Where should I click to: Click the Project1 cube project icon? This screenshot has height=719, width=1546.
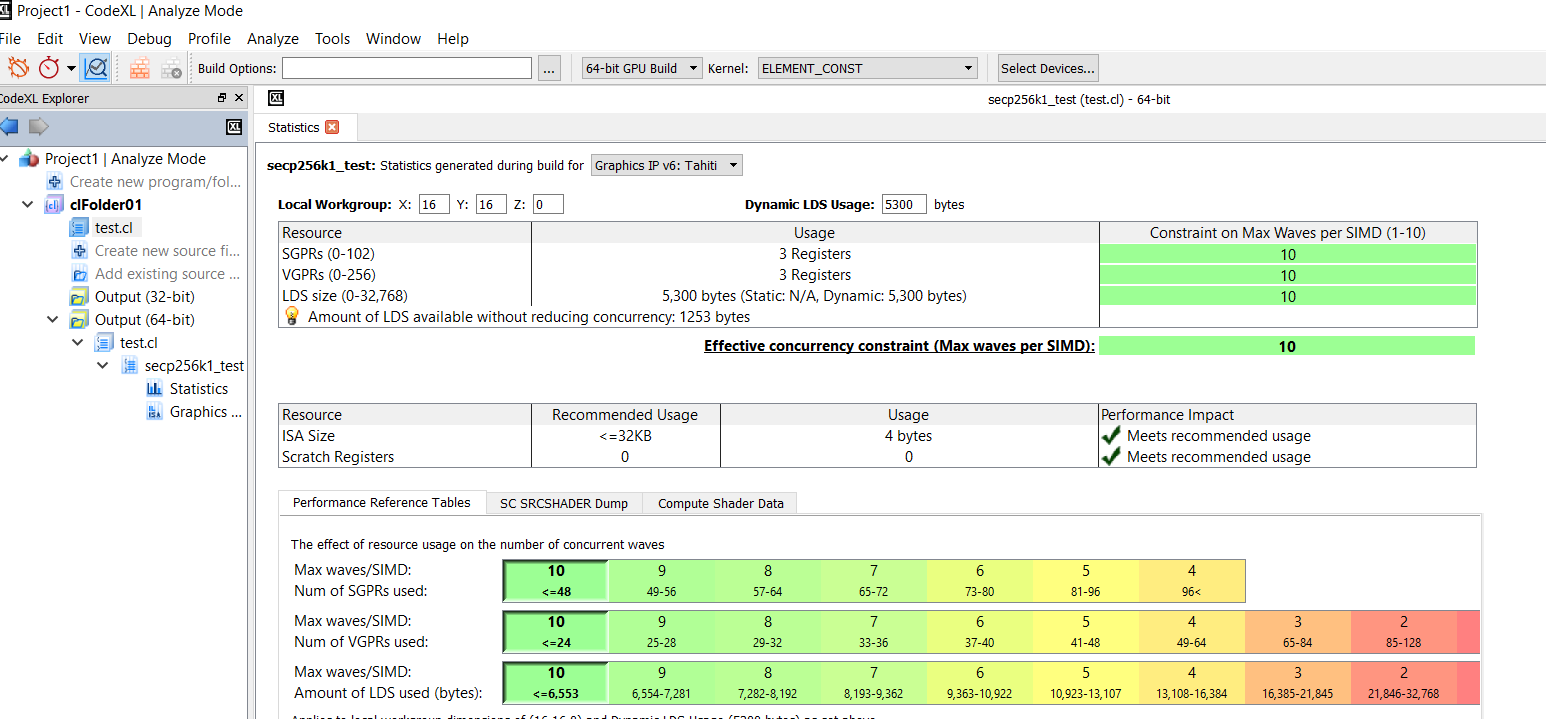[30, 159]
